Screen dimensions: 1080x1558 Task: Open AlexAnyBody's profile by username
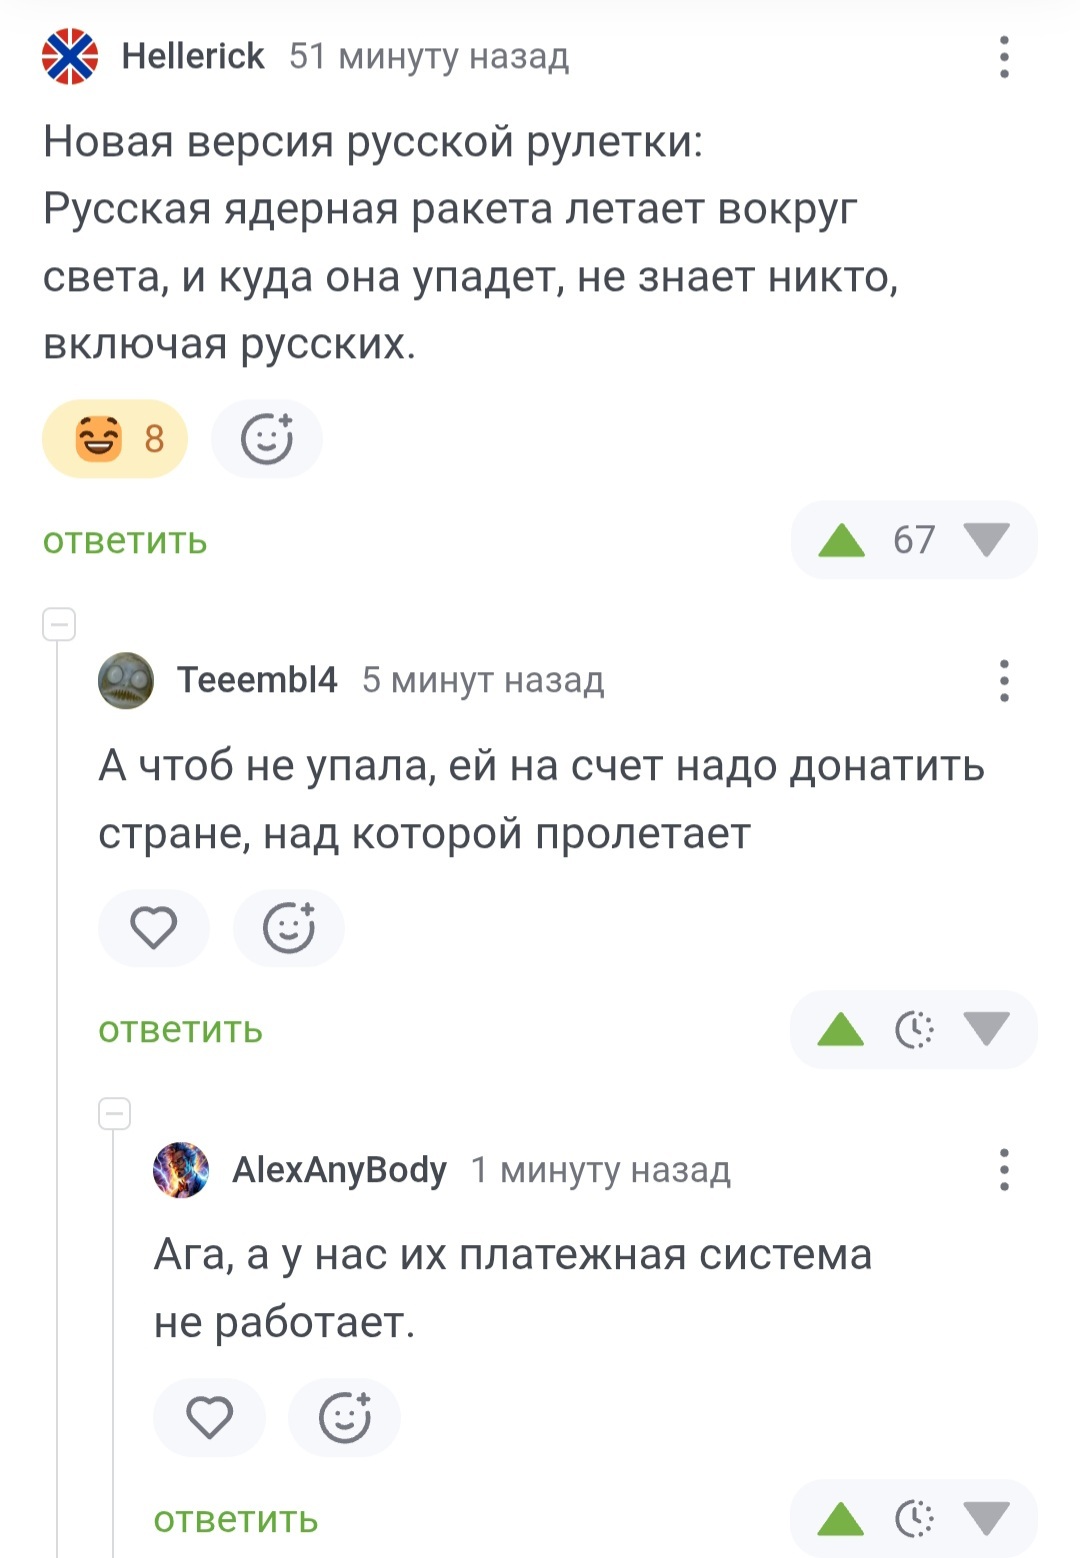click(x=339, y=1169)
